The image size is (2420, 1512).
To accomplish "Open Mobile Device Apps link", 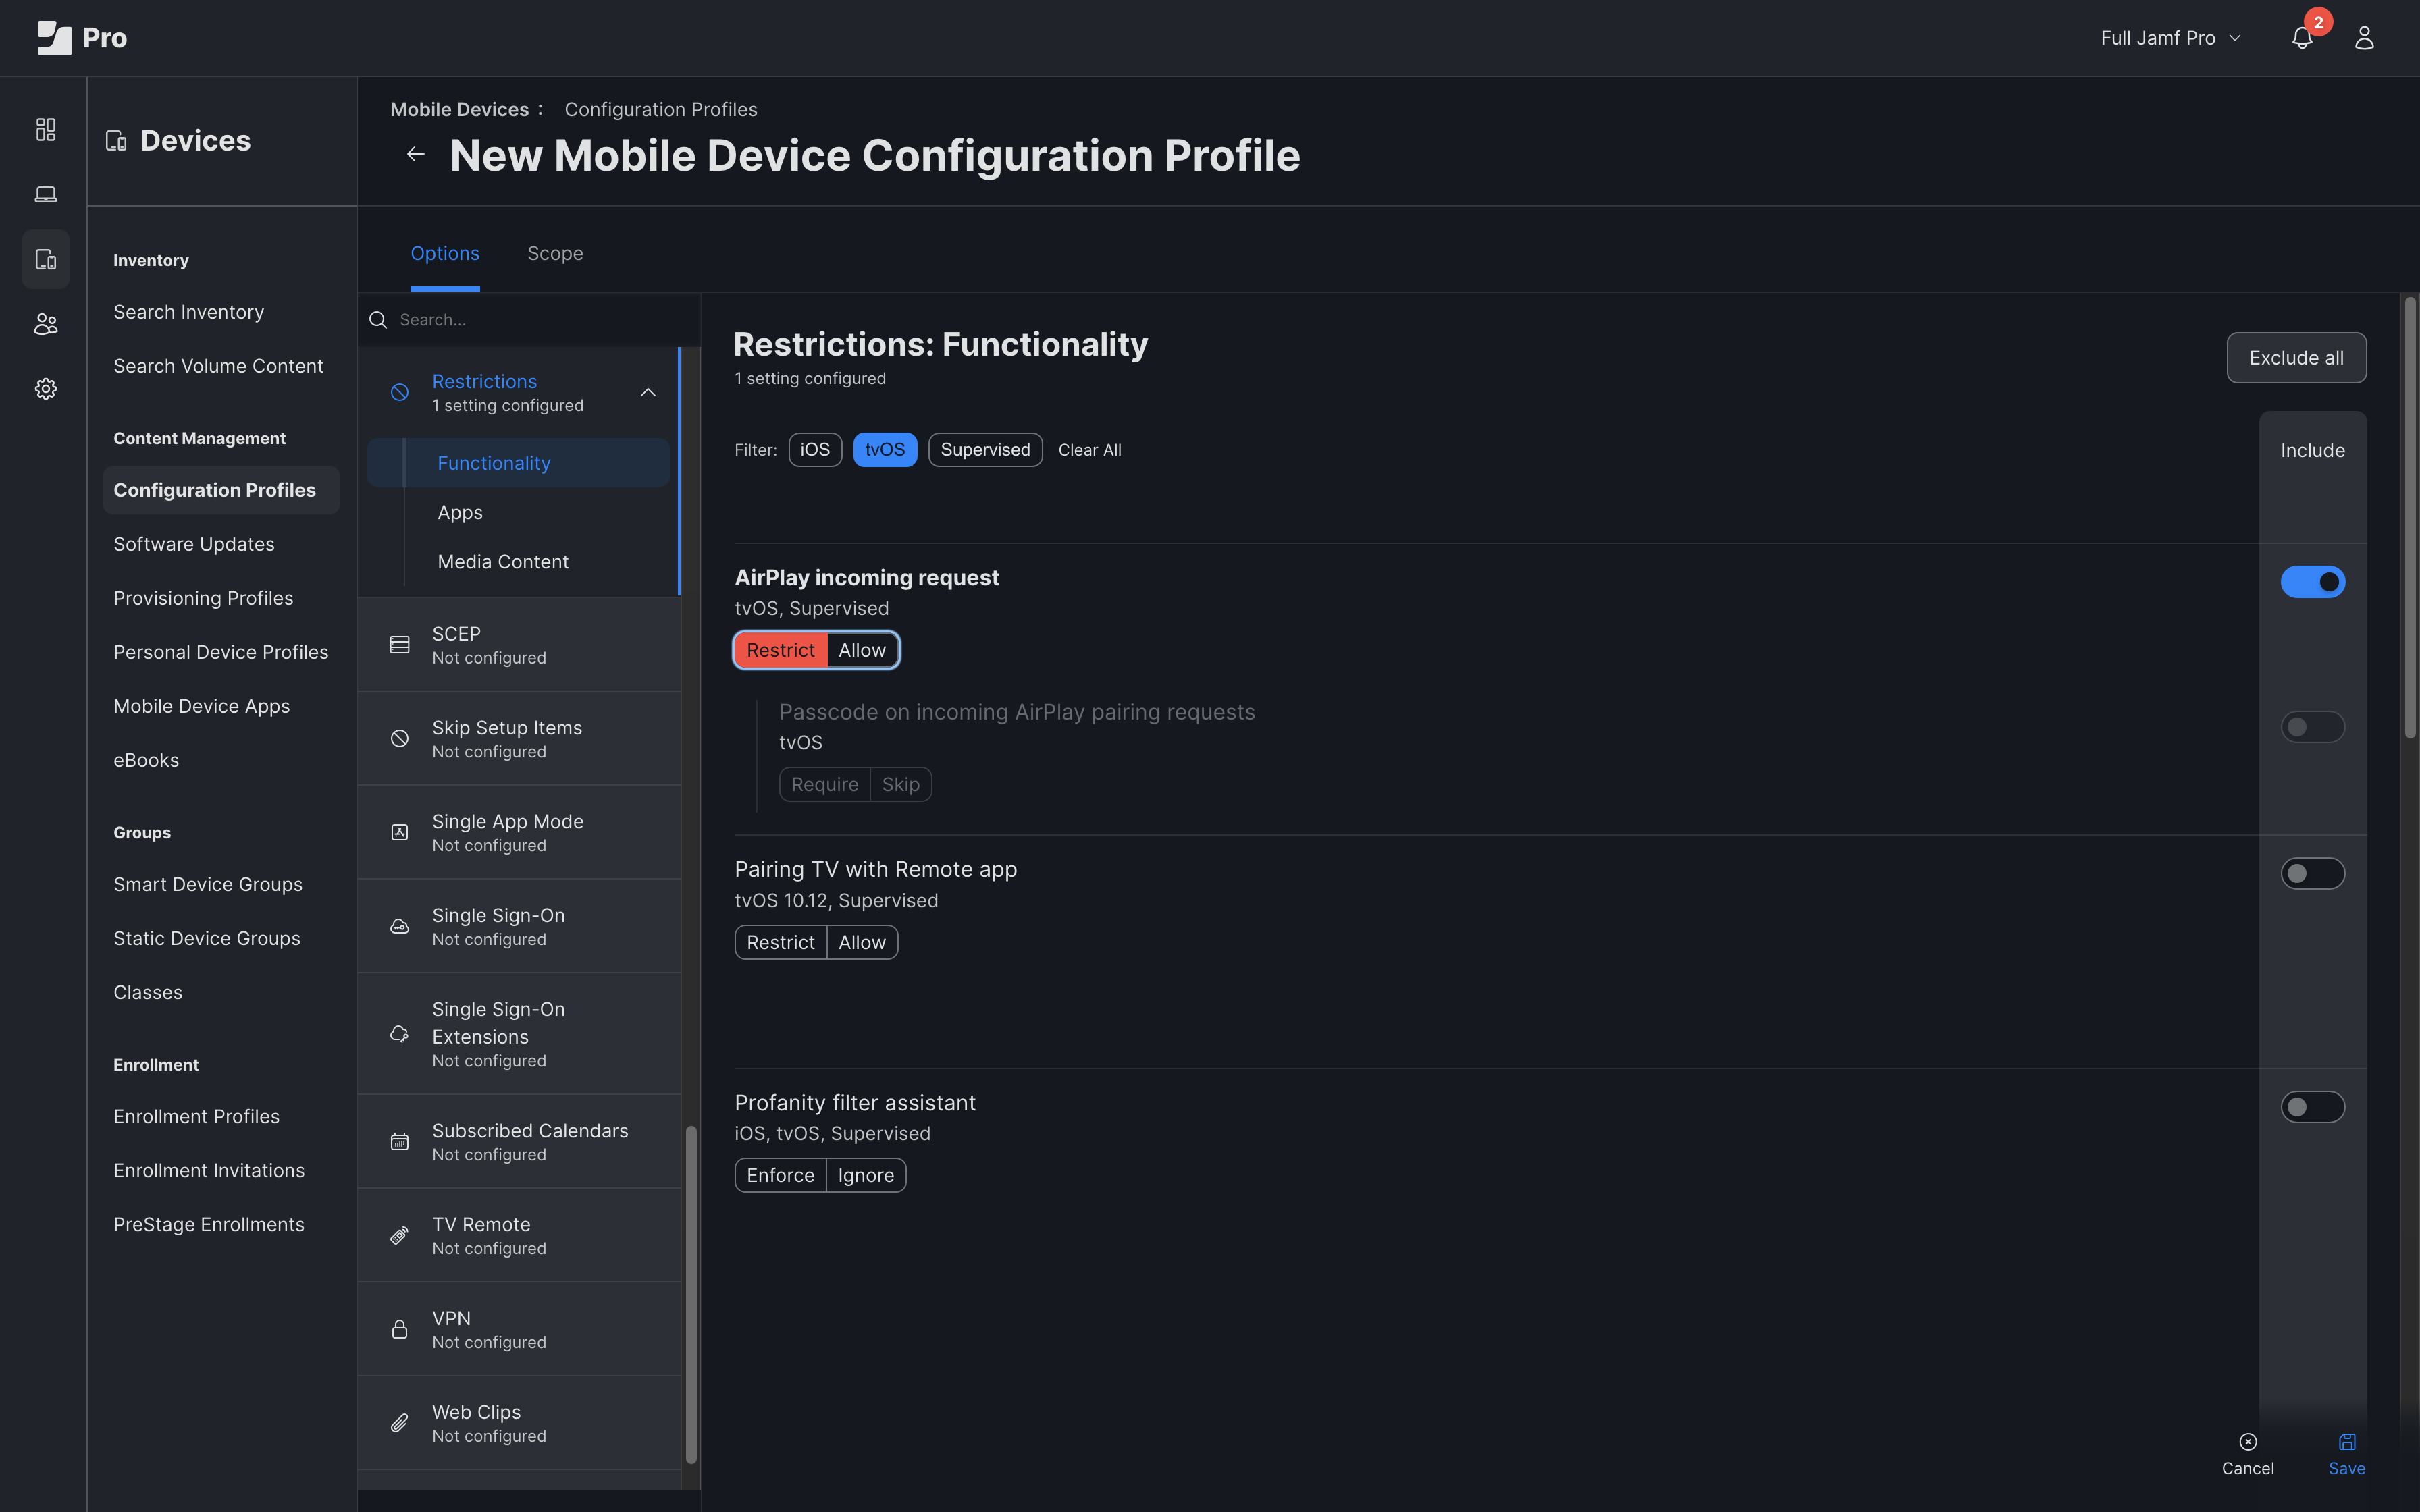I will 202,706.
